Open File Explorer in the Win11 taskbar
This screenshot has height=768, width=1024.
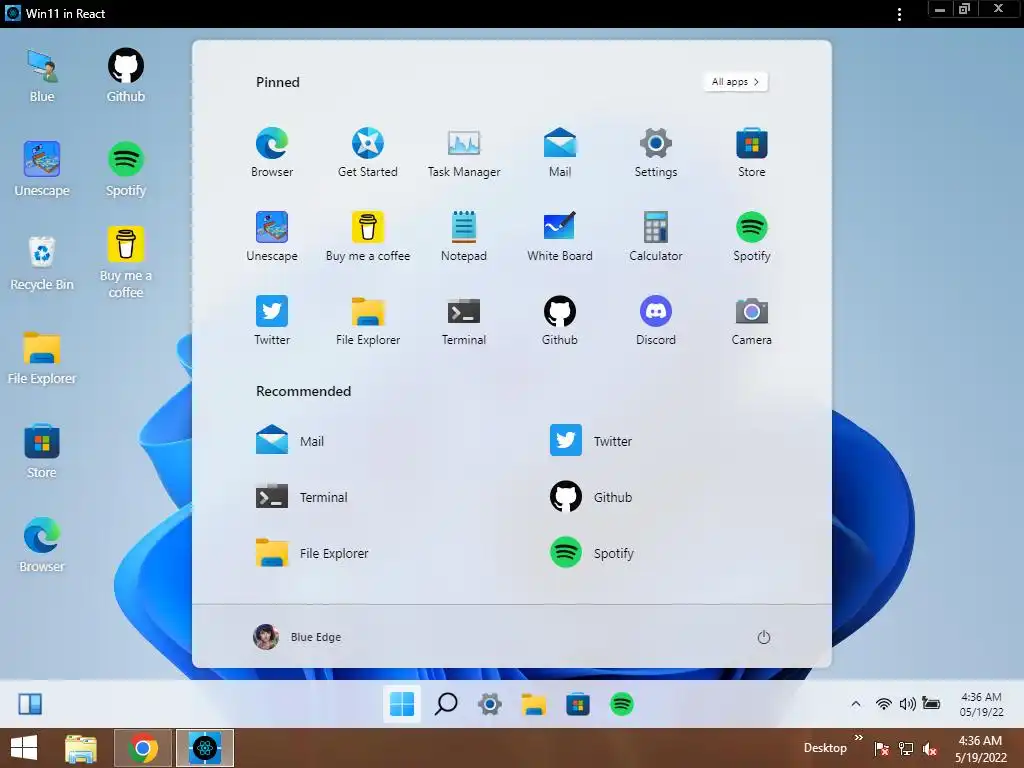pos(534,704)
